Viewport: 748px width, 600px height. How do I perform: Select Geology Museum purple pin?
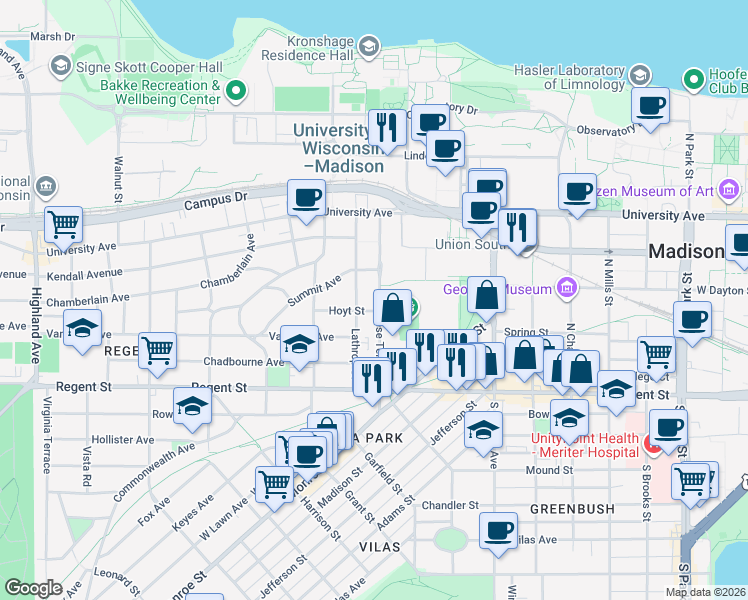[567, 288]
